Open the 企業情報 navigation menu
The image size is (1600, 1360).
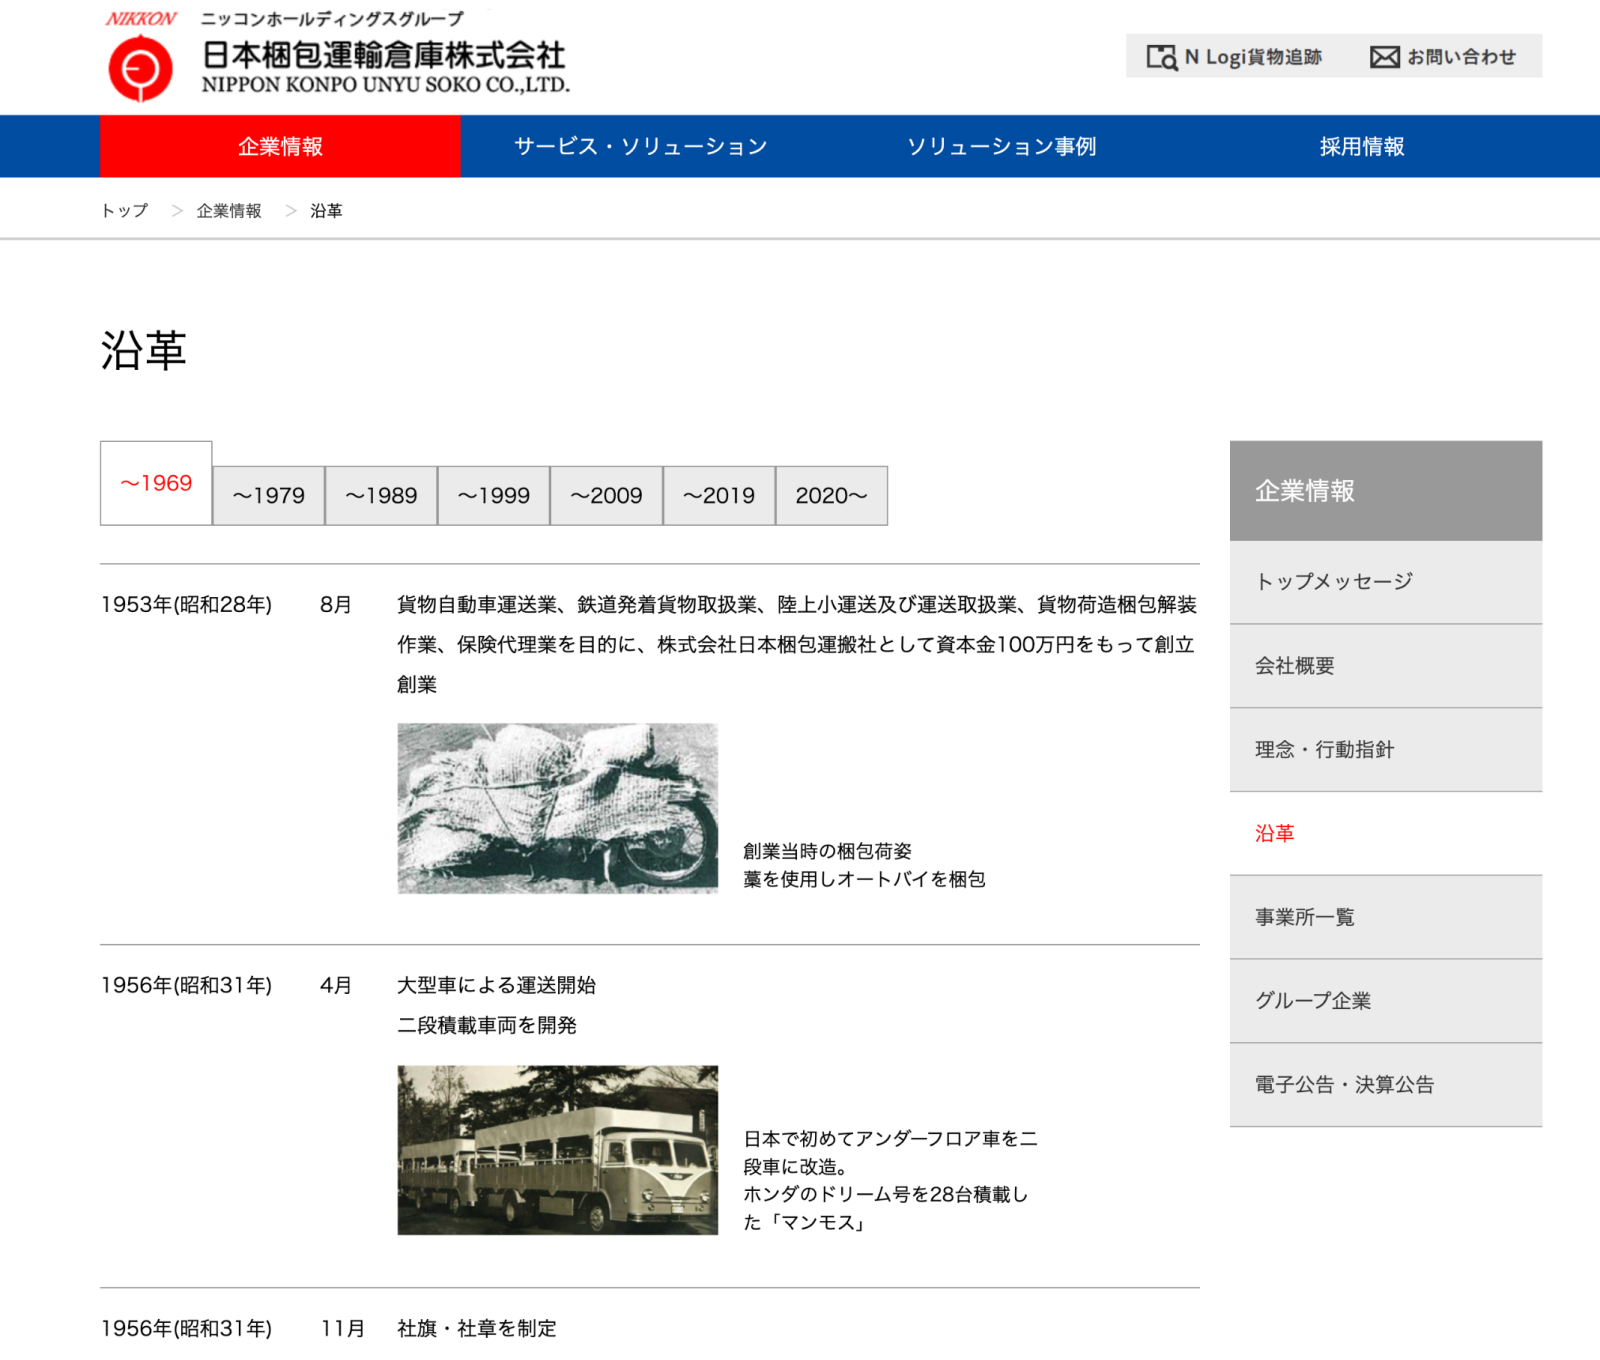click(278, 146)
